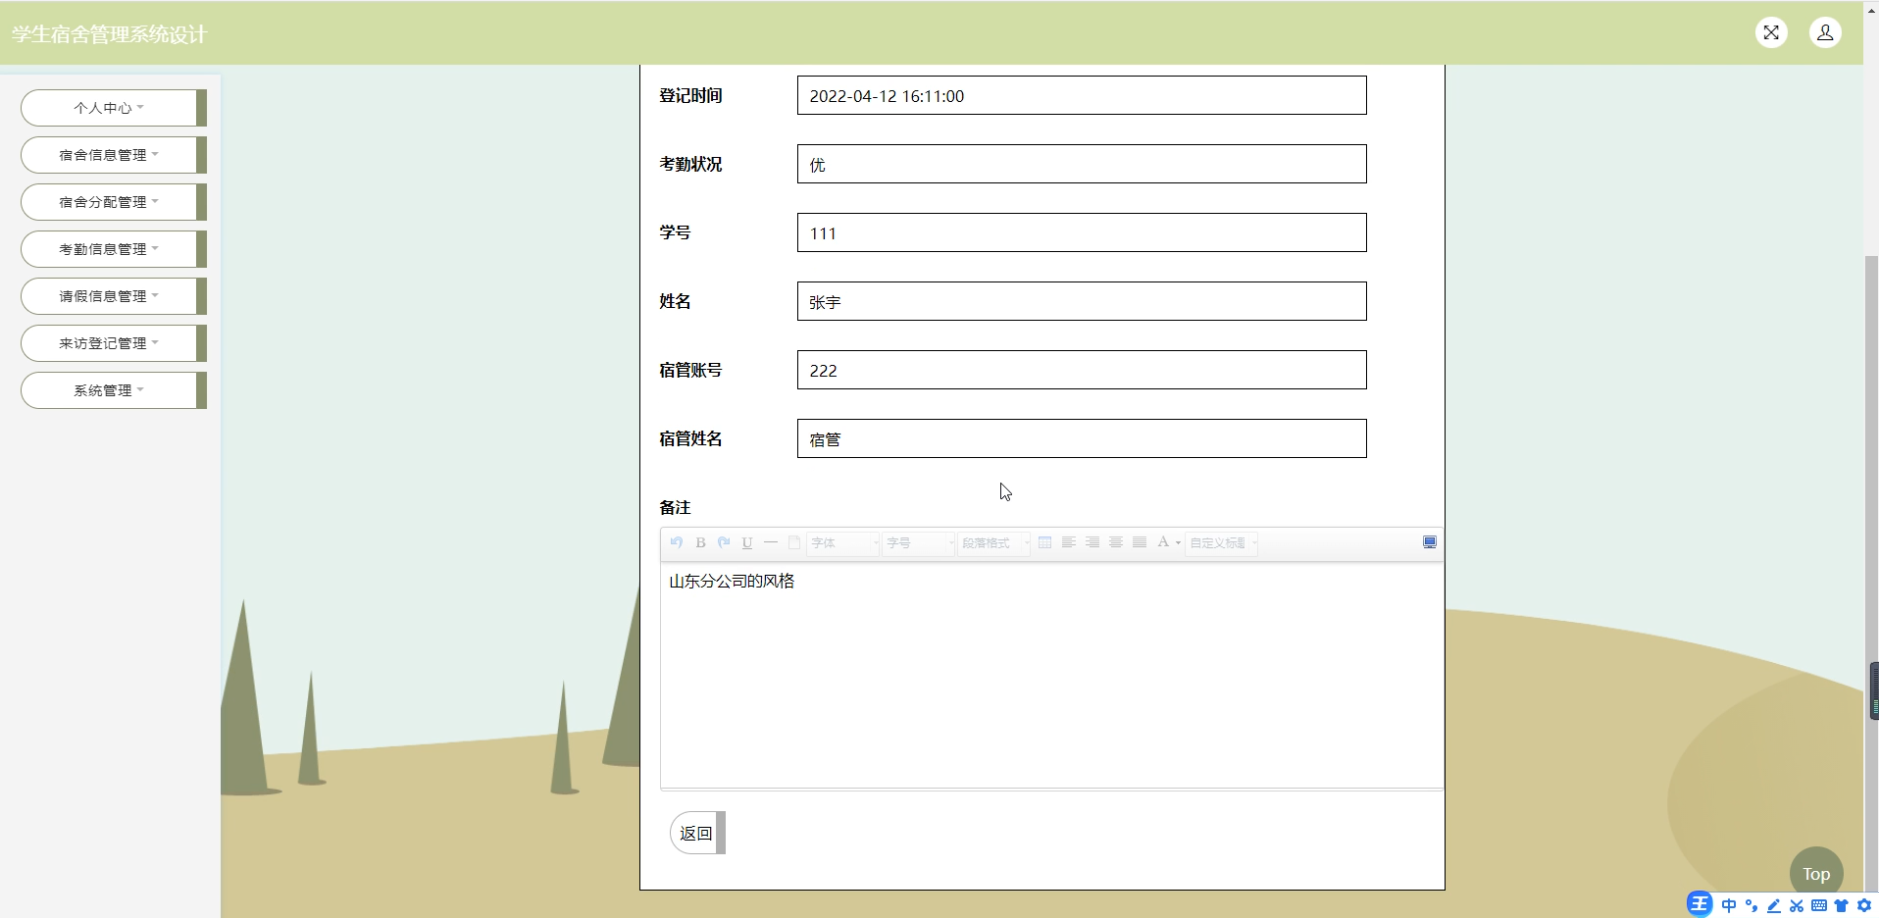Click the input method settings gear icon
The image size is (1879, 918).
coord(1864,905)
